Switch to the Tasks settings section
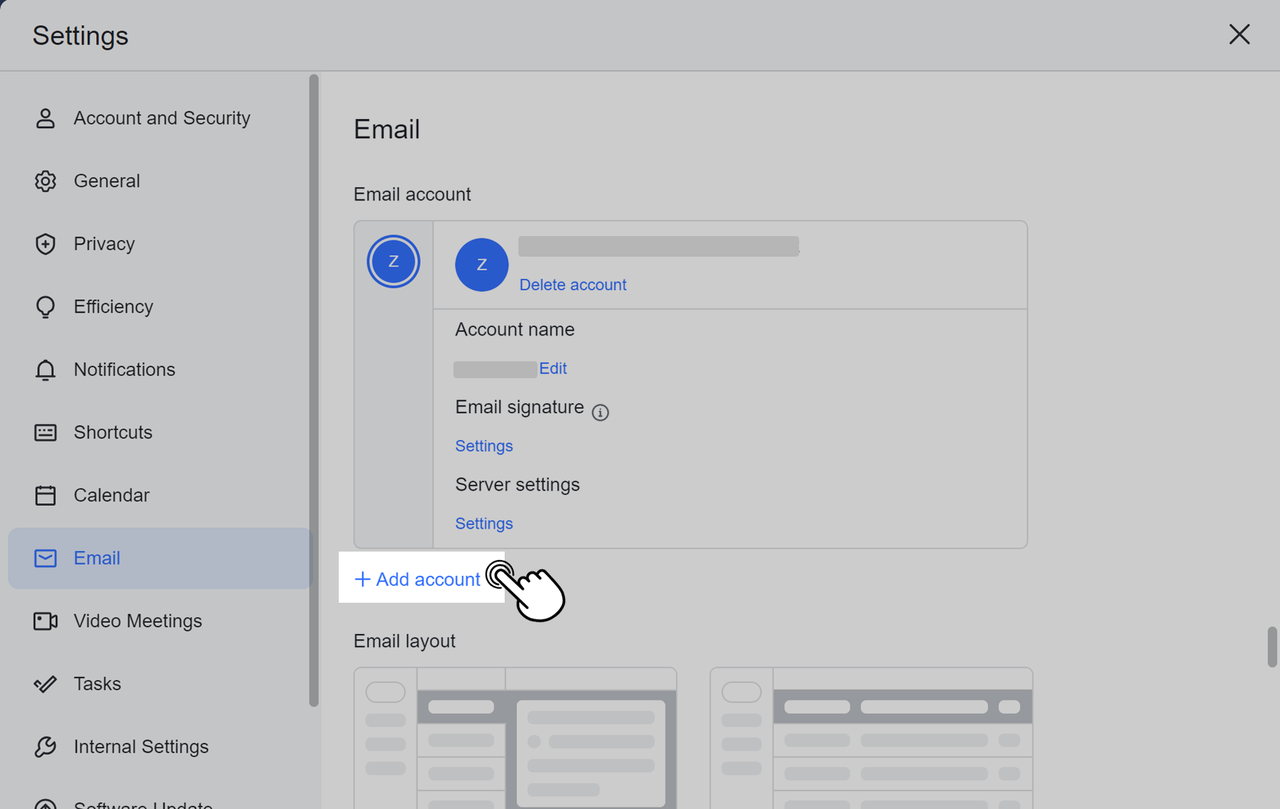The width and height of the screenshot is (1280, 809). coord(97,684)
